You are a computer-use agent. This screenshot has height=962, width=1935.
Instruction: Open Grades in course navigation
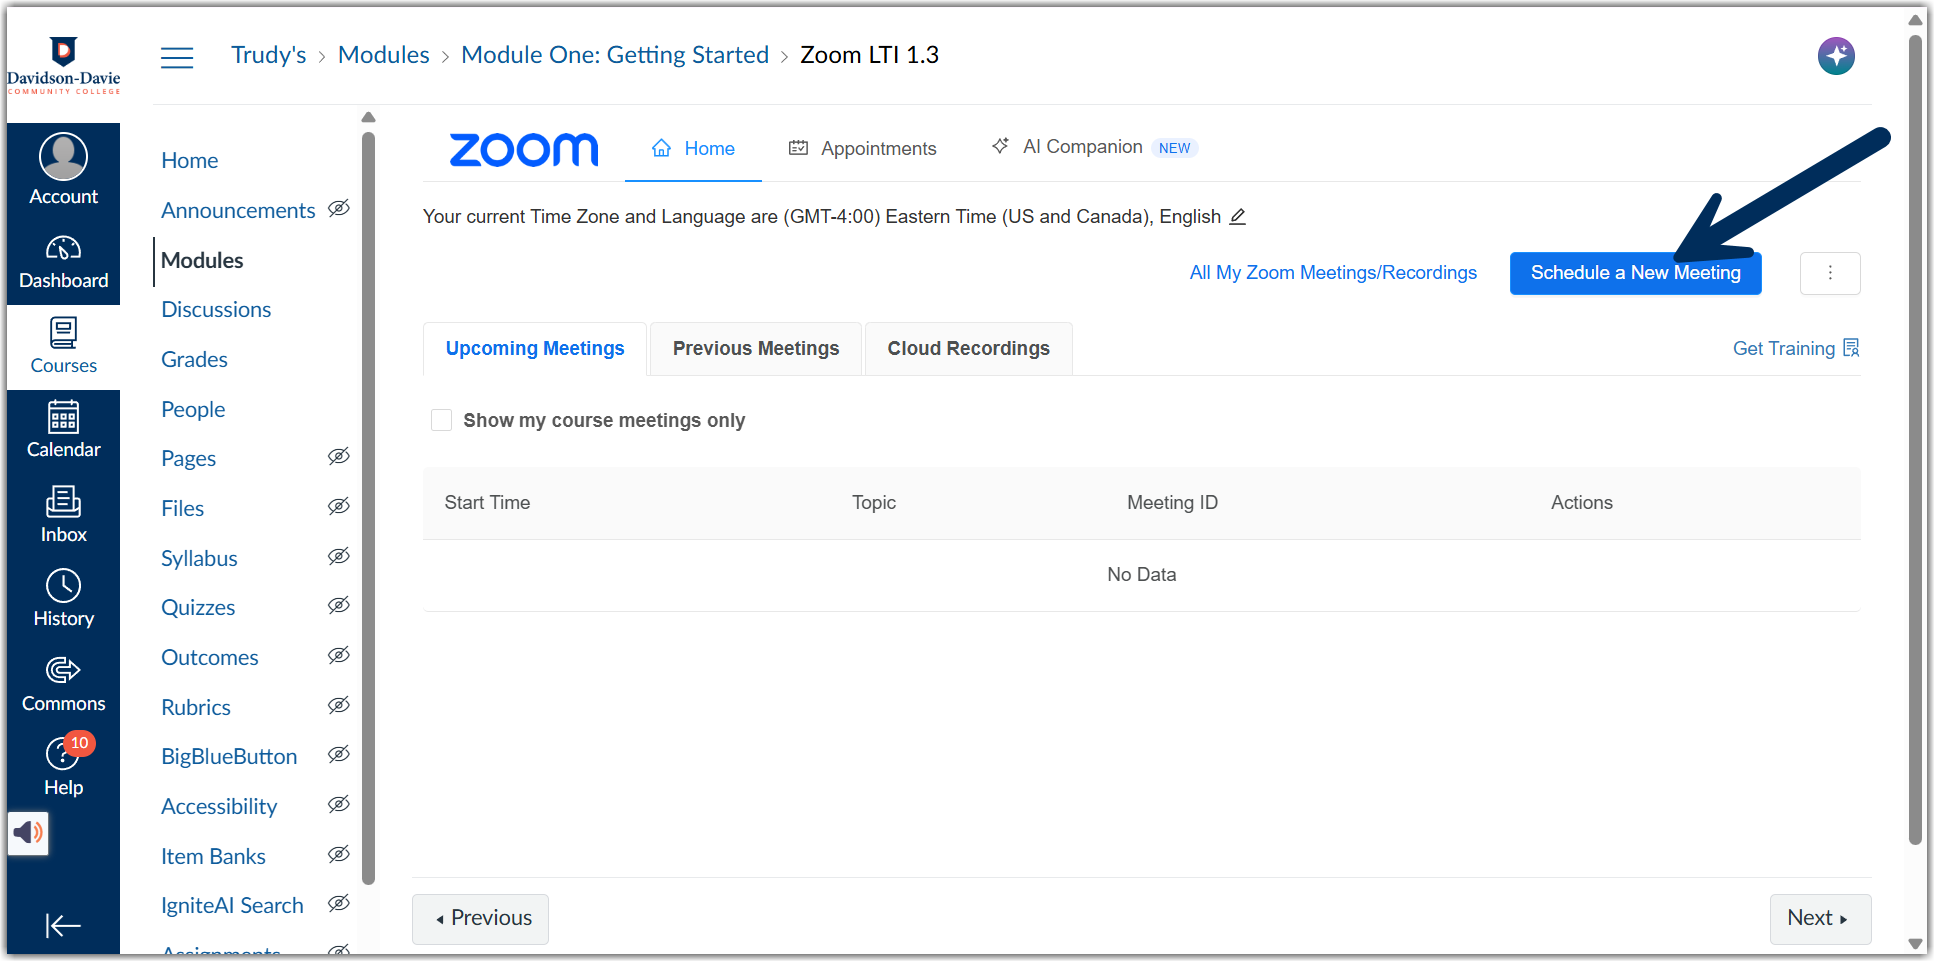(x=194, y=359)
